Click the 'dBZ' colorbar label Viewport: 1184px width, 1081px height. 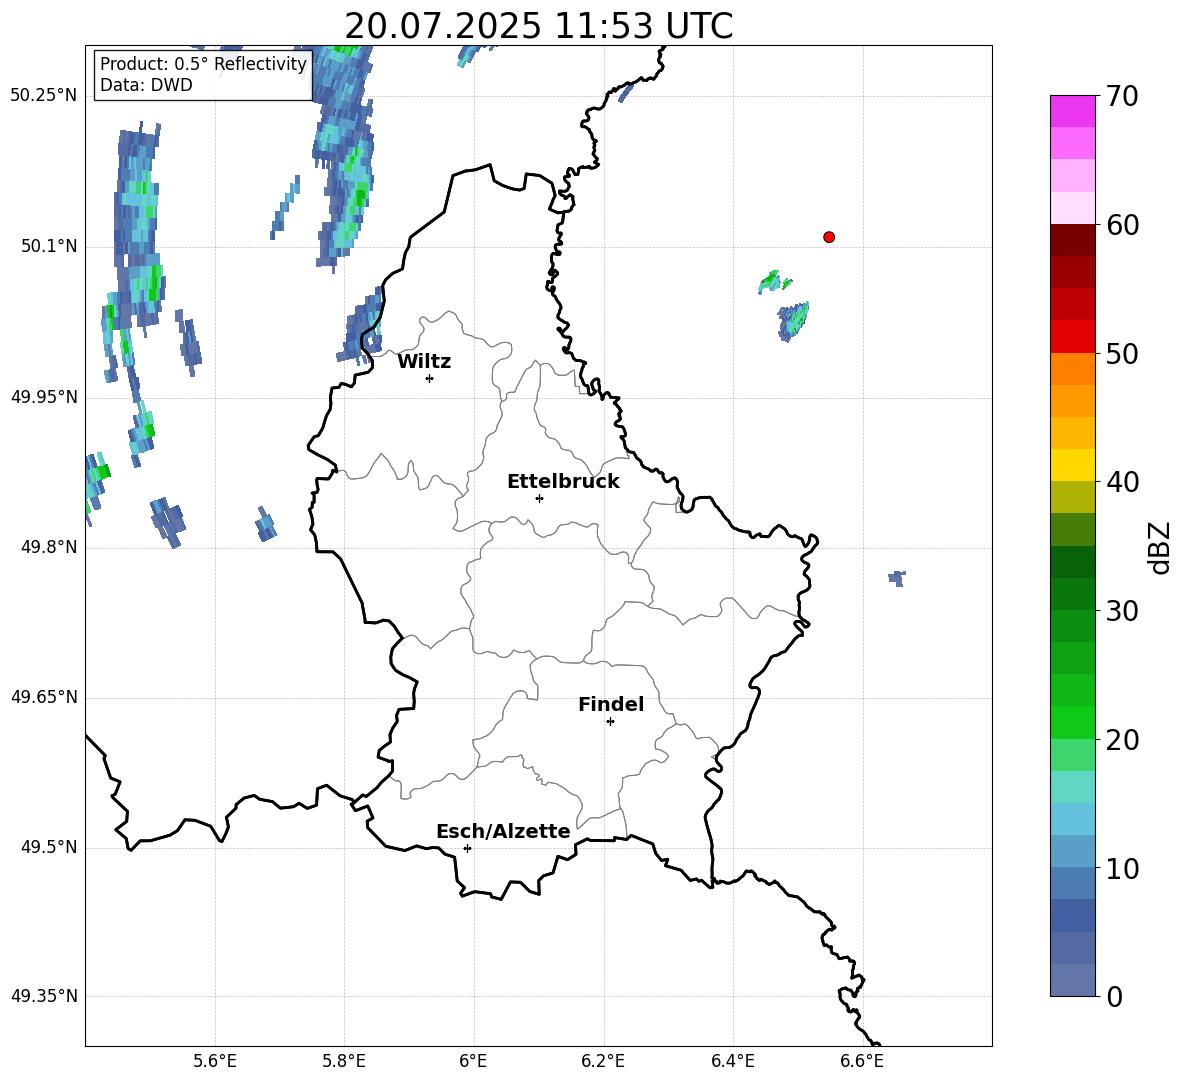1159,547
